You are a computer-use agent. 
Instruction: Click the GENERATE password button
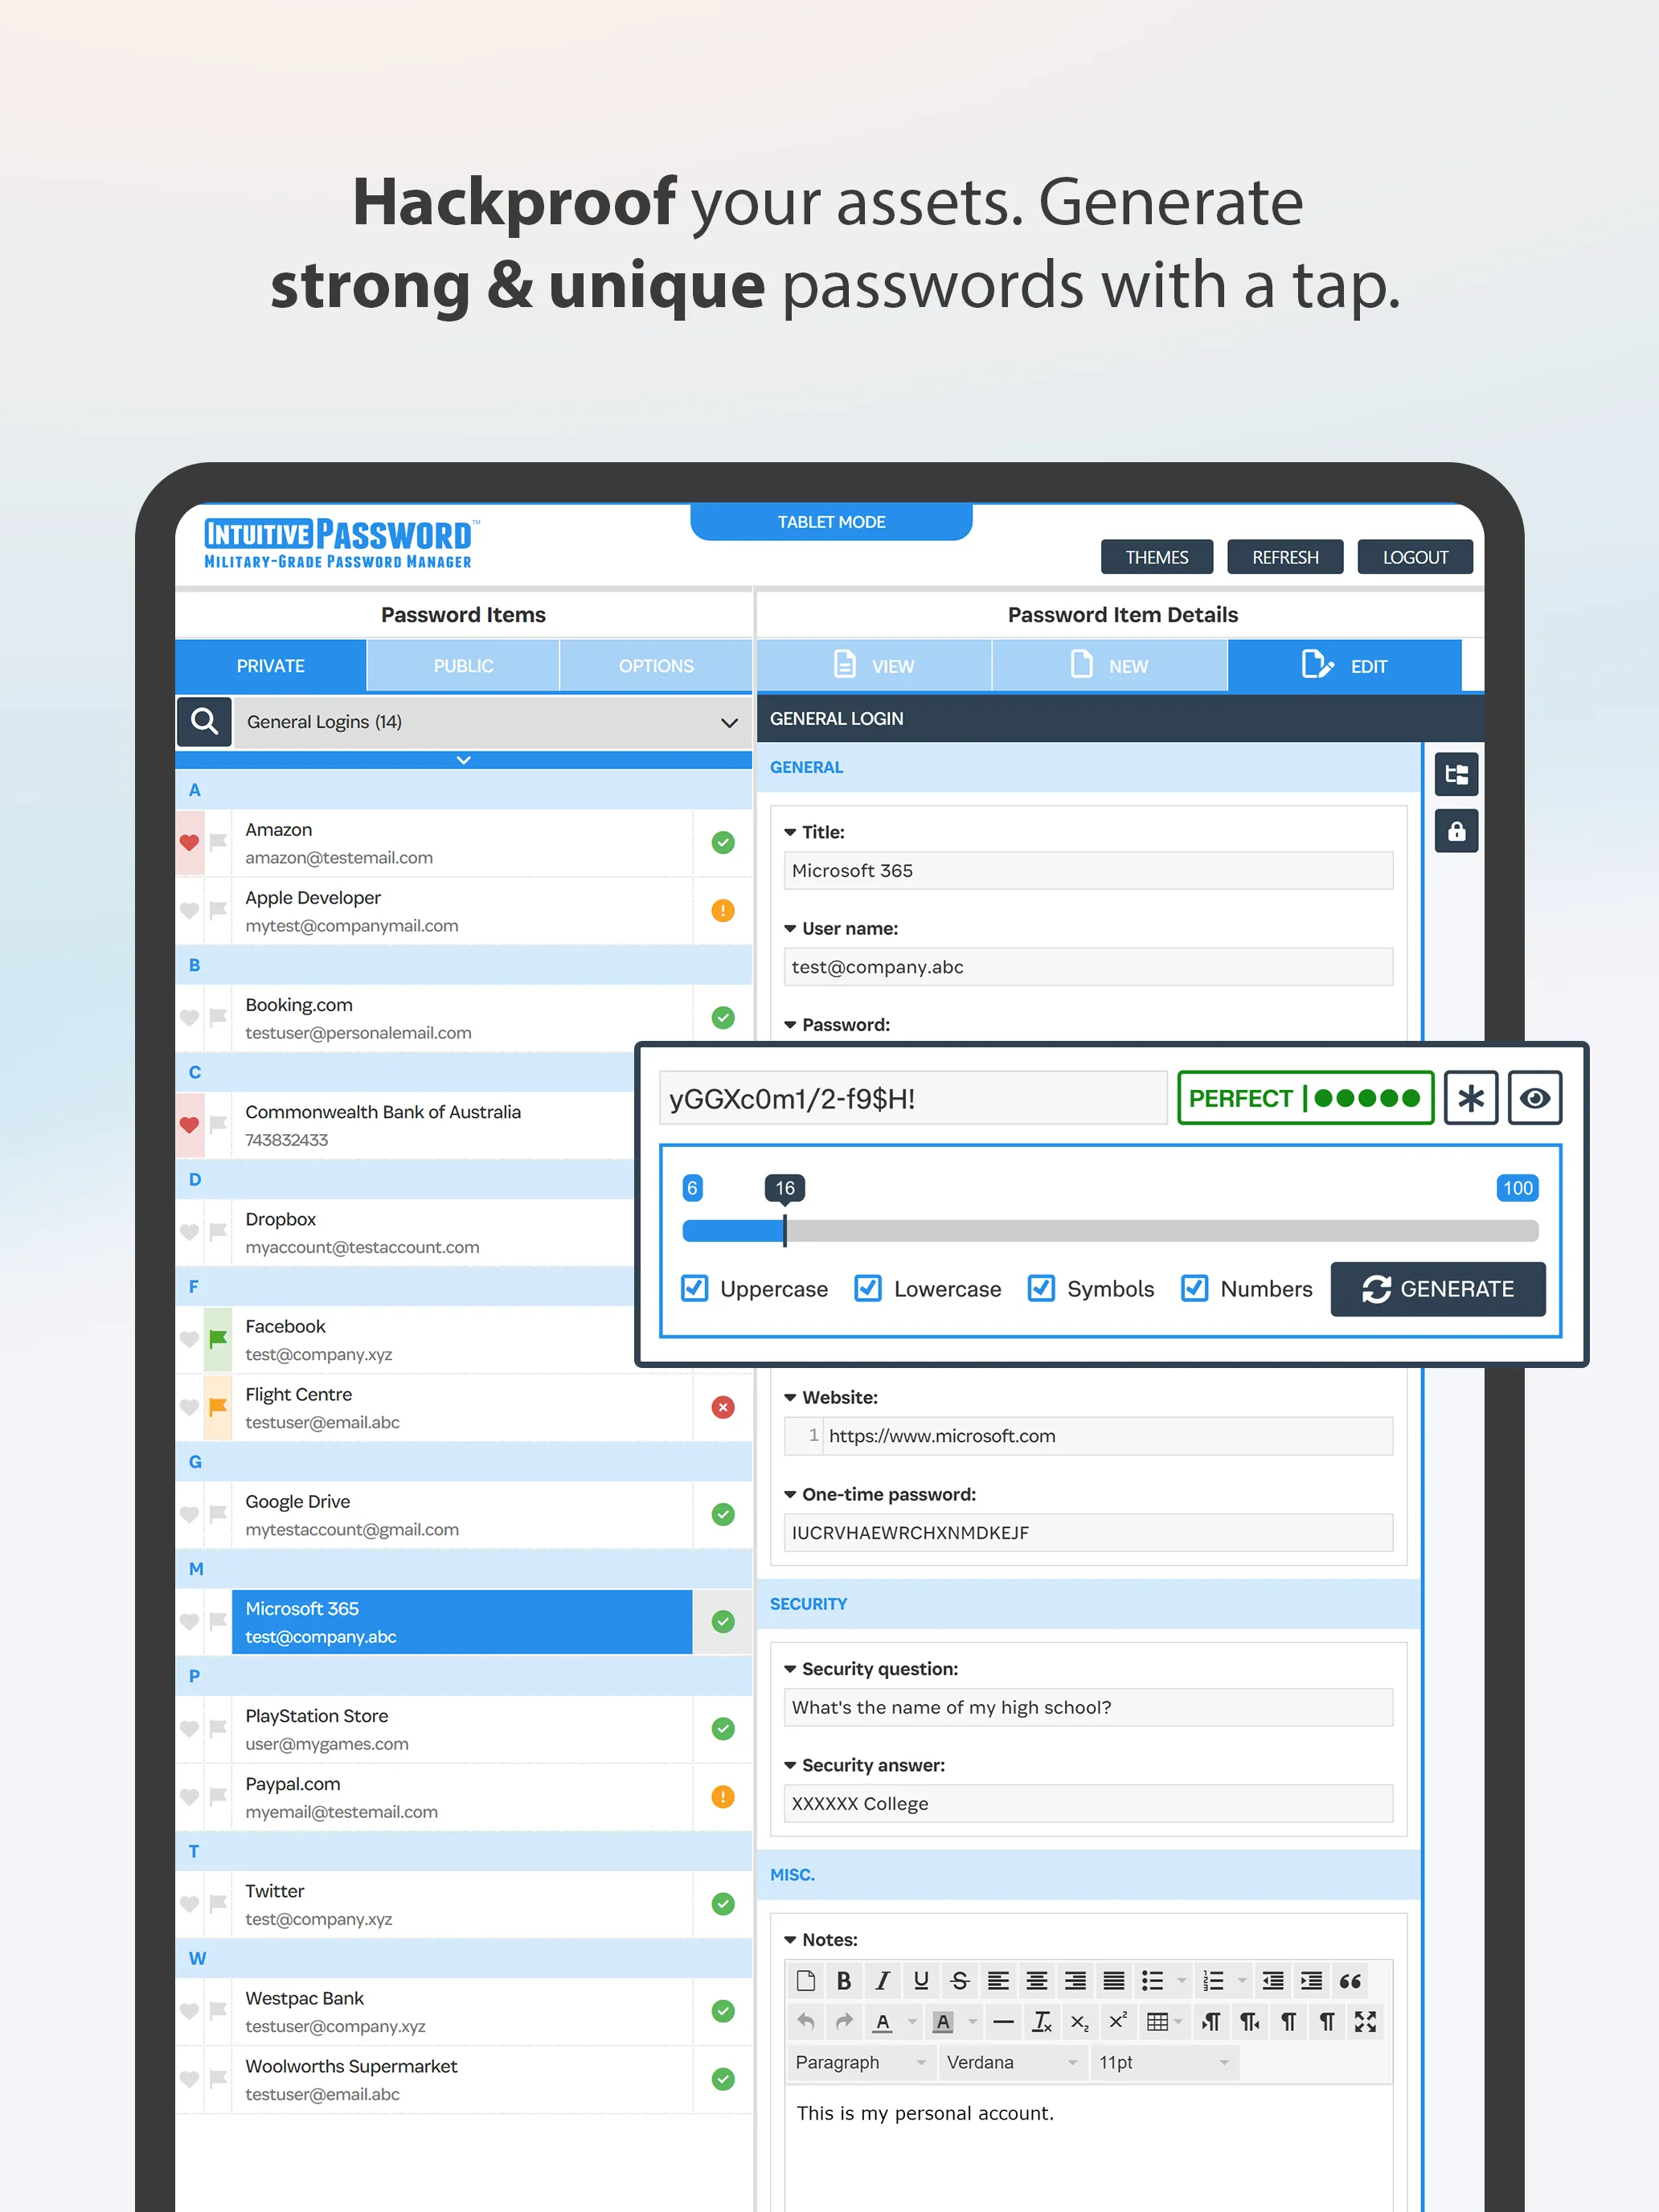pos(1440,1289)
